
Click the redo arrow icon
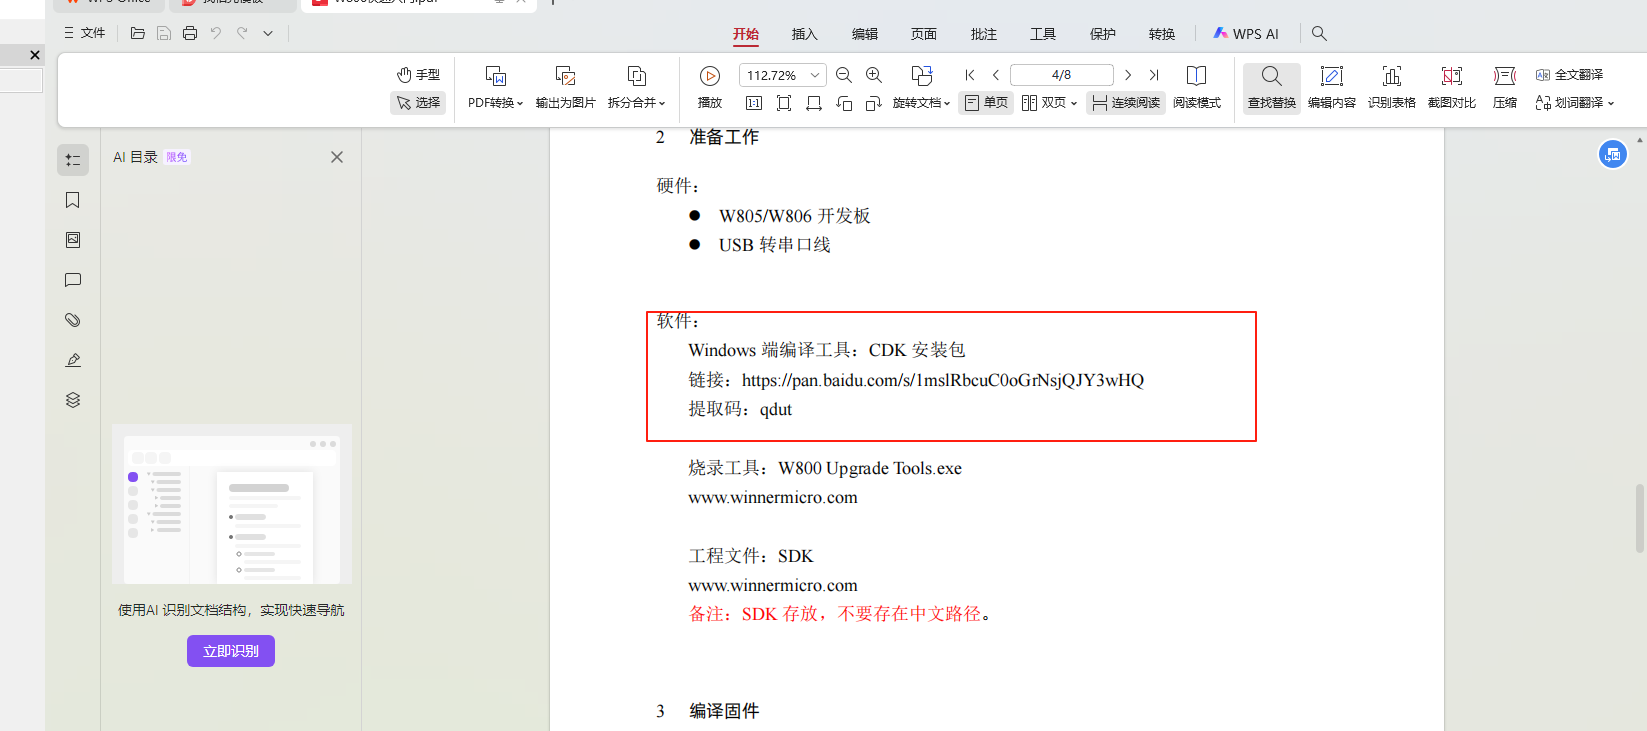tap(242, 33)
